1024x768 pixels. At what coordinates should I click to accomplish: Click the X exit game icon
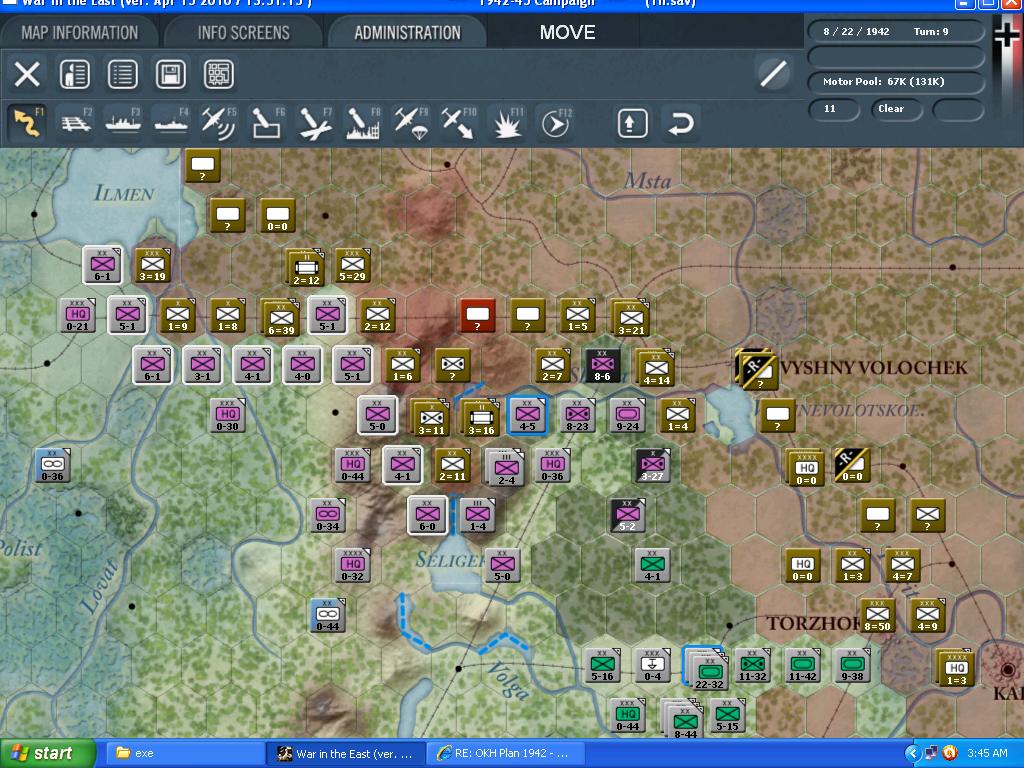point(27,74)
